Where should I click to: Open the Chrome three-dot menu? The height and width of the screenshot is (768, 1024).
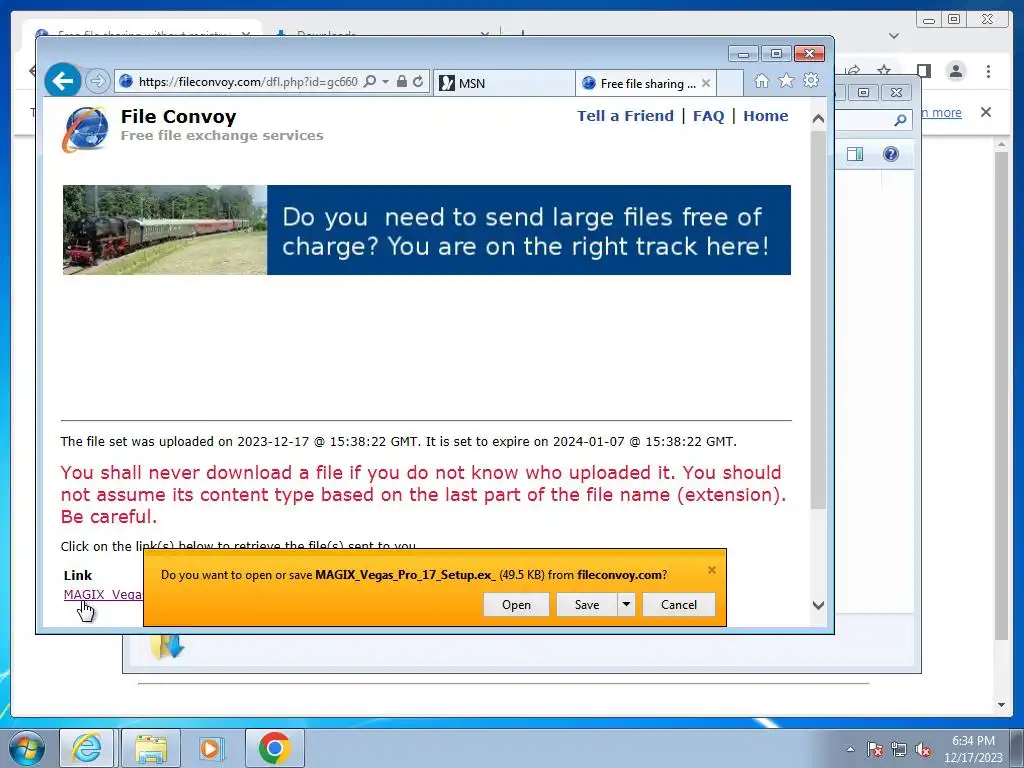[x=988, y=71]
